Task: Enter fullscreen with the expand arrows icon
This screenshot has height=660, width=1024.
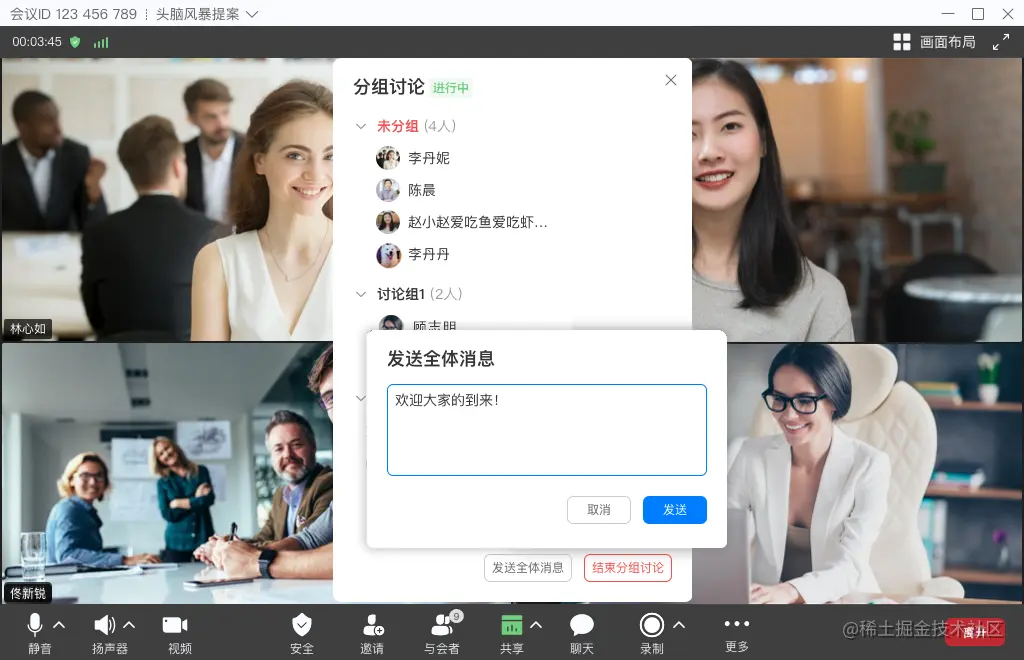Action: click(x=1000, y=42)
